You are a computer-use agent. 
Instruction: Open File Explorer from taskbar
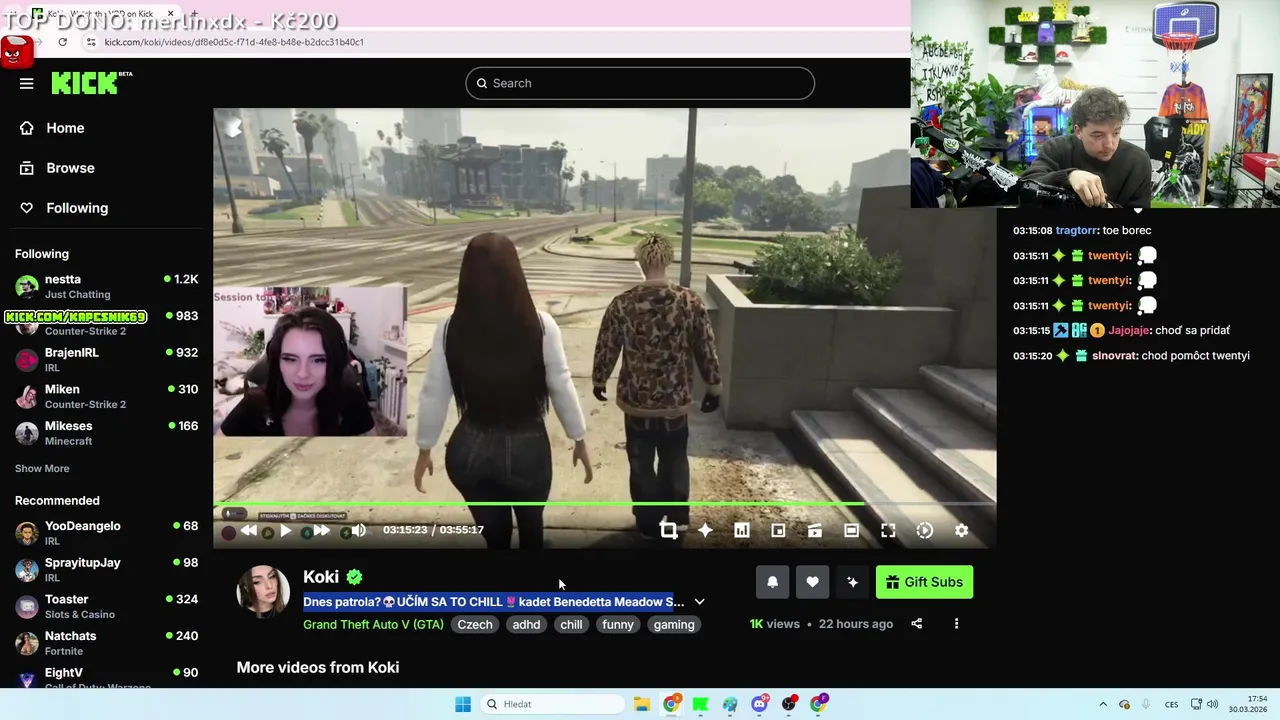(642, 704)
